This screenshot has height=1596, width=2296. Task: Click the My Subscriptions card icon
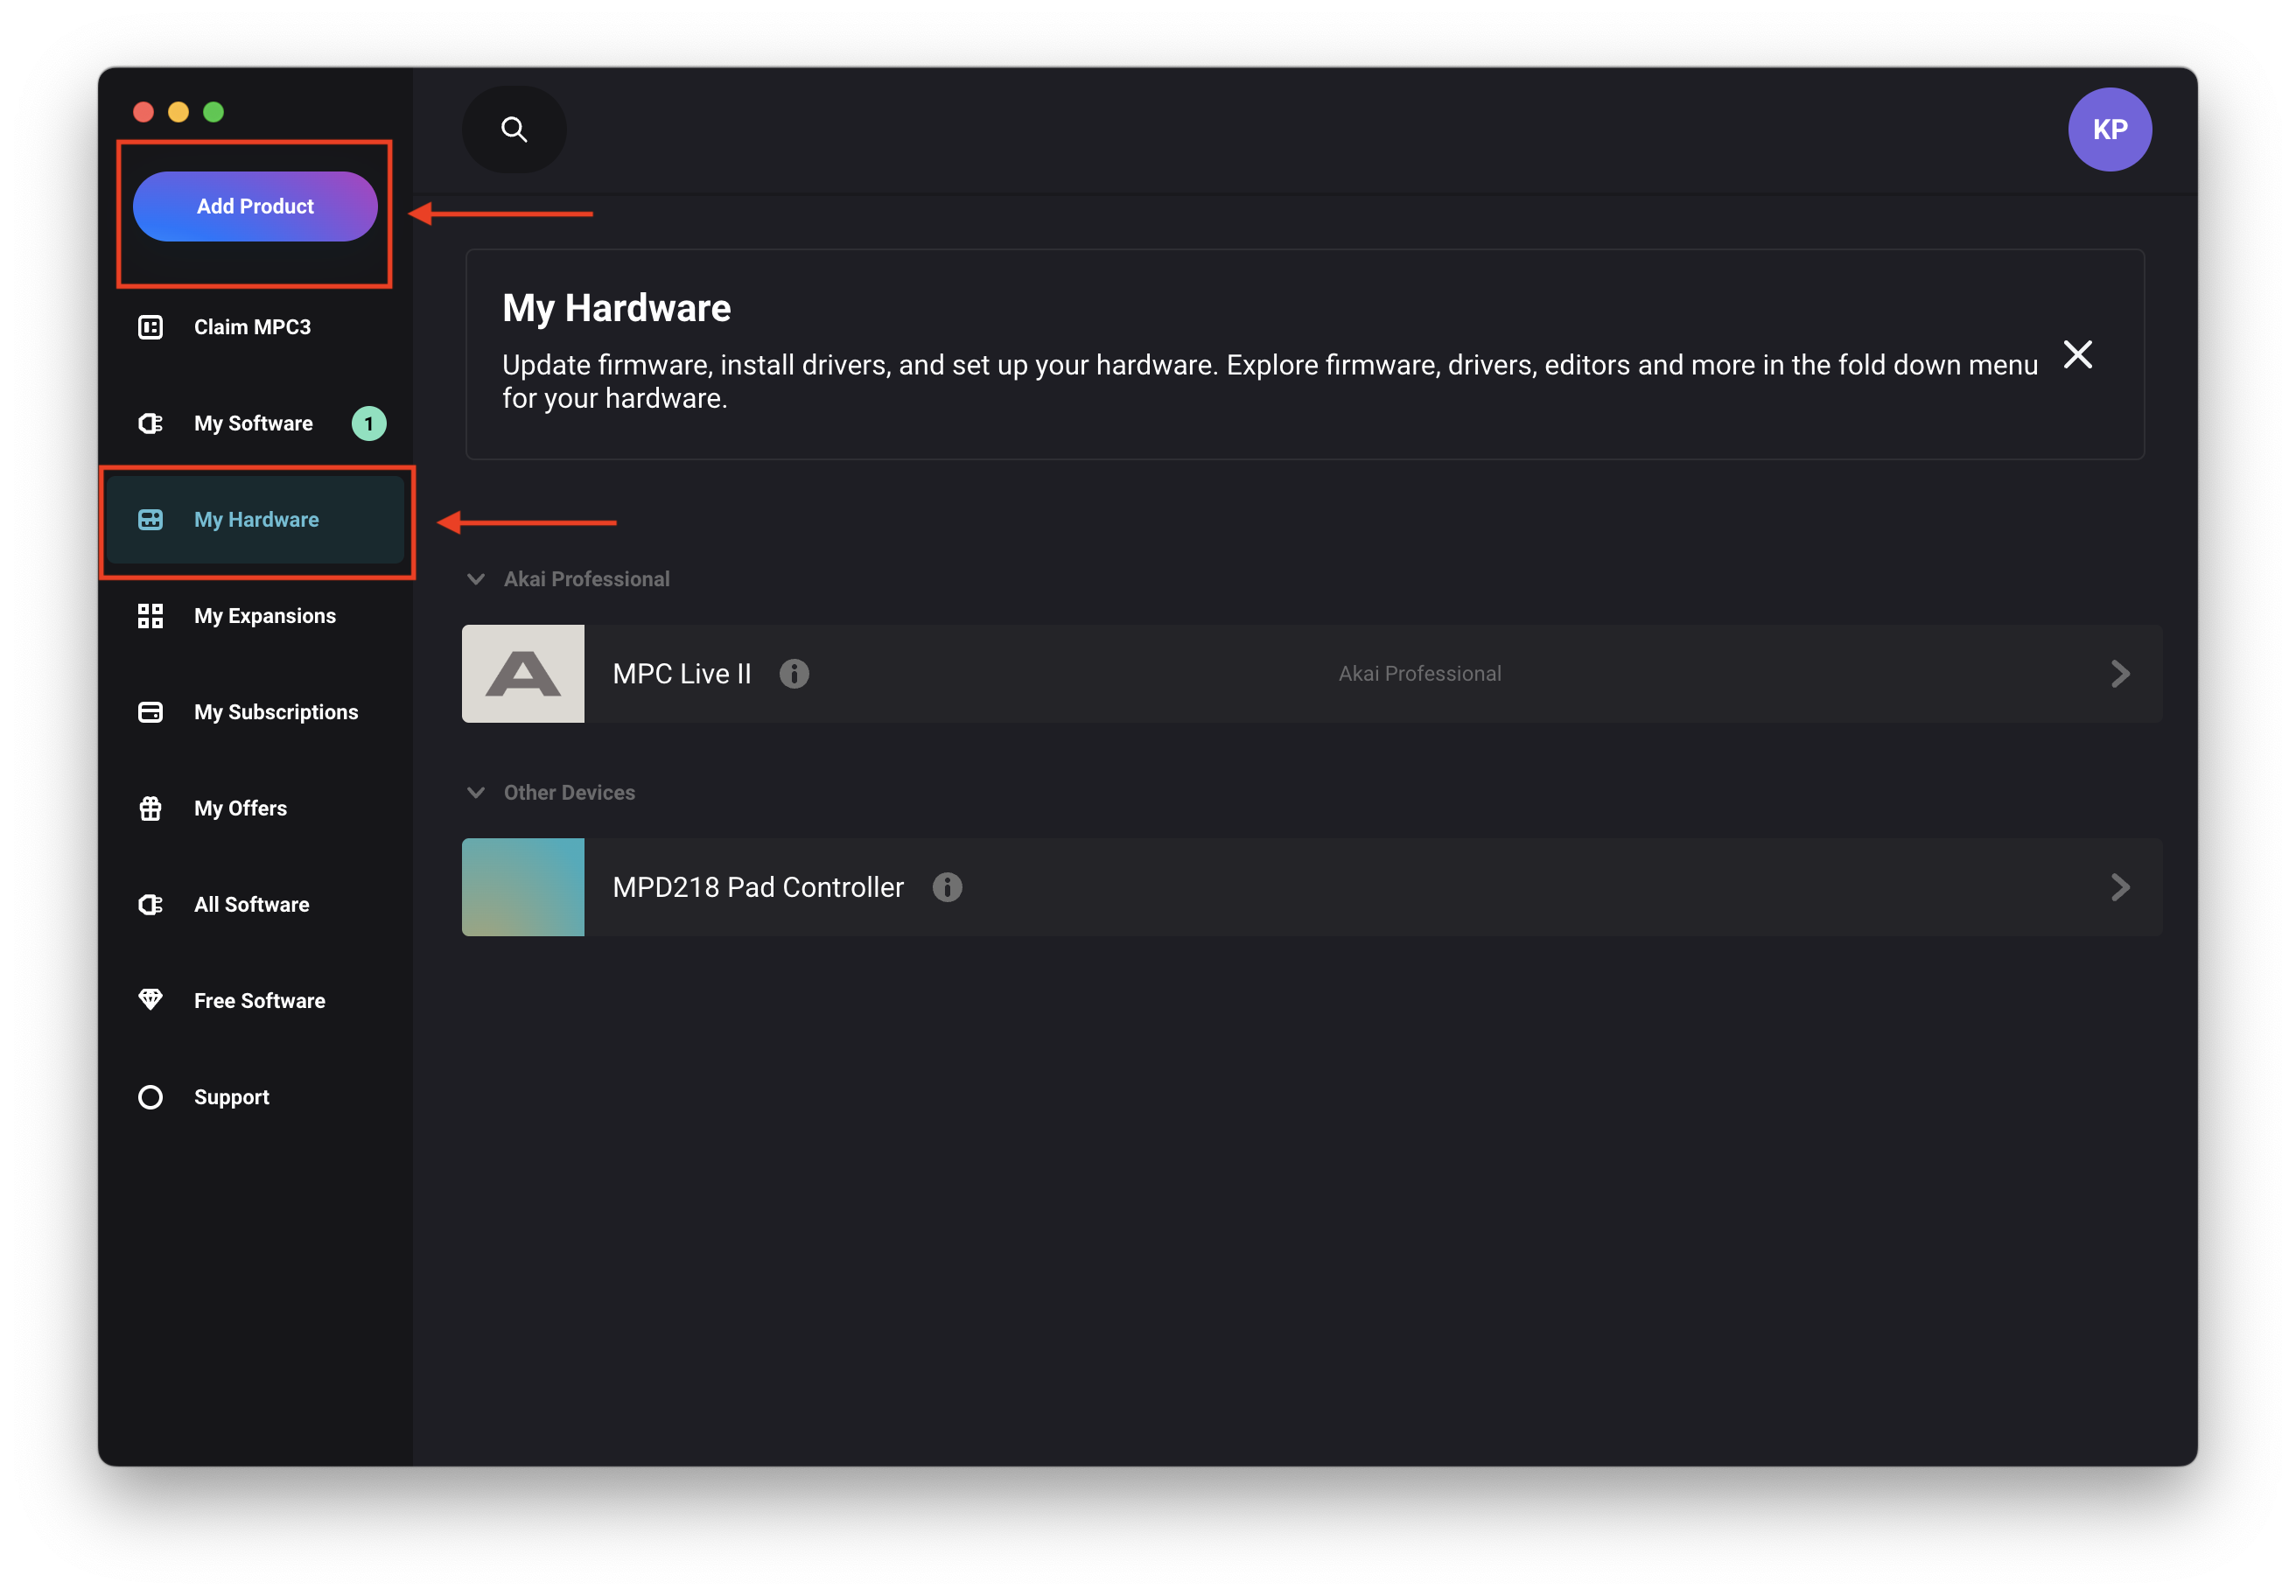point(150,712)
